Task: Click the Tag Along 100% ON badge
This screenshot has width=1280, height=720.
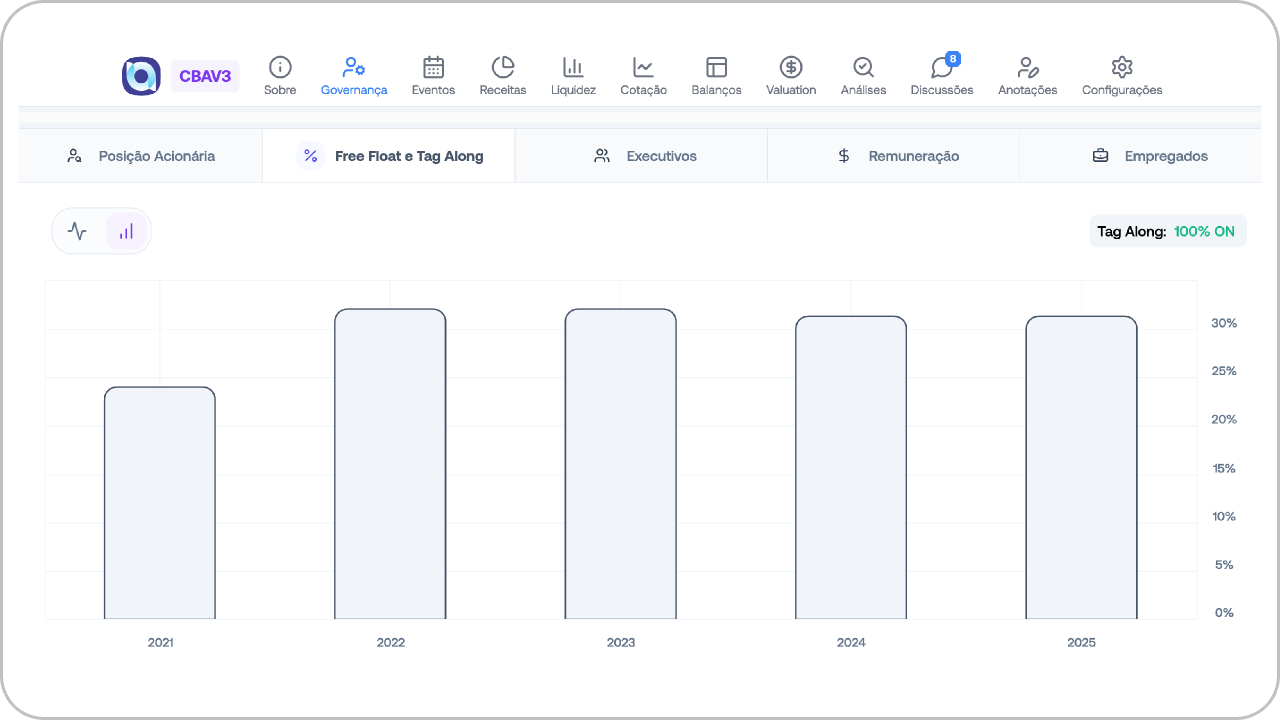Action: (x=1168, y=231)
